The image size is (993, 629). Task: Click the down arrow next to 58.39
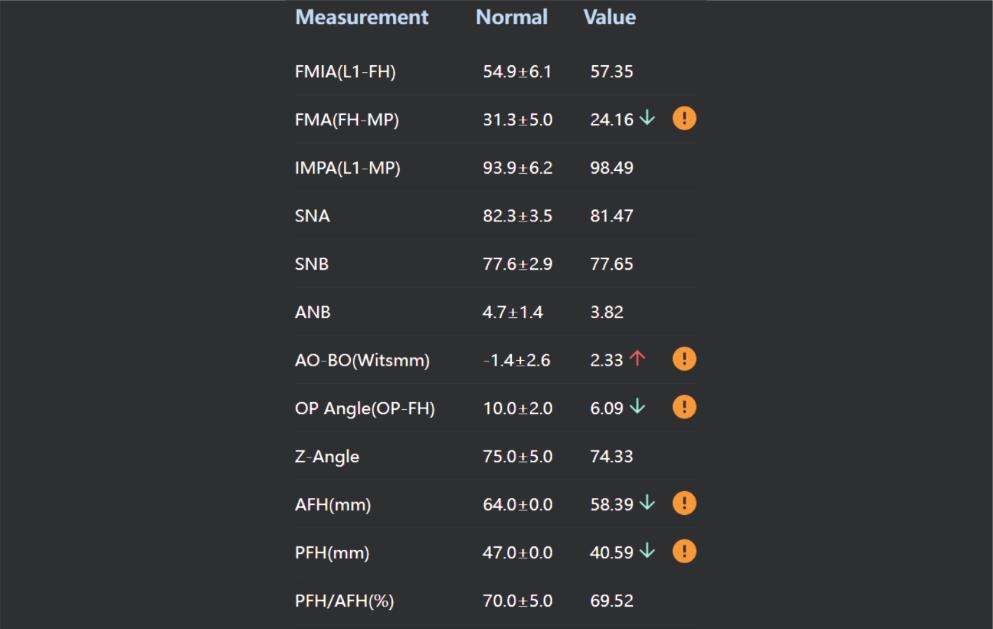[x=647, y=503]
